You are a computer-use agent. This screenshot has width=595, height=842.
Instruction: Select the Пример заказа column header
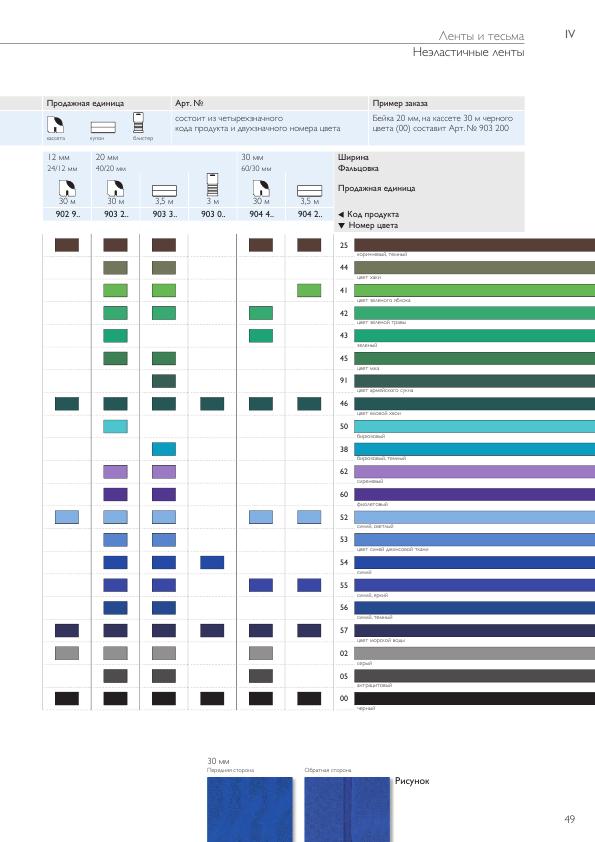pos(400,103)
